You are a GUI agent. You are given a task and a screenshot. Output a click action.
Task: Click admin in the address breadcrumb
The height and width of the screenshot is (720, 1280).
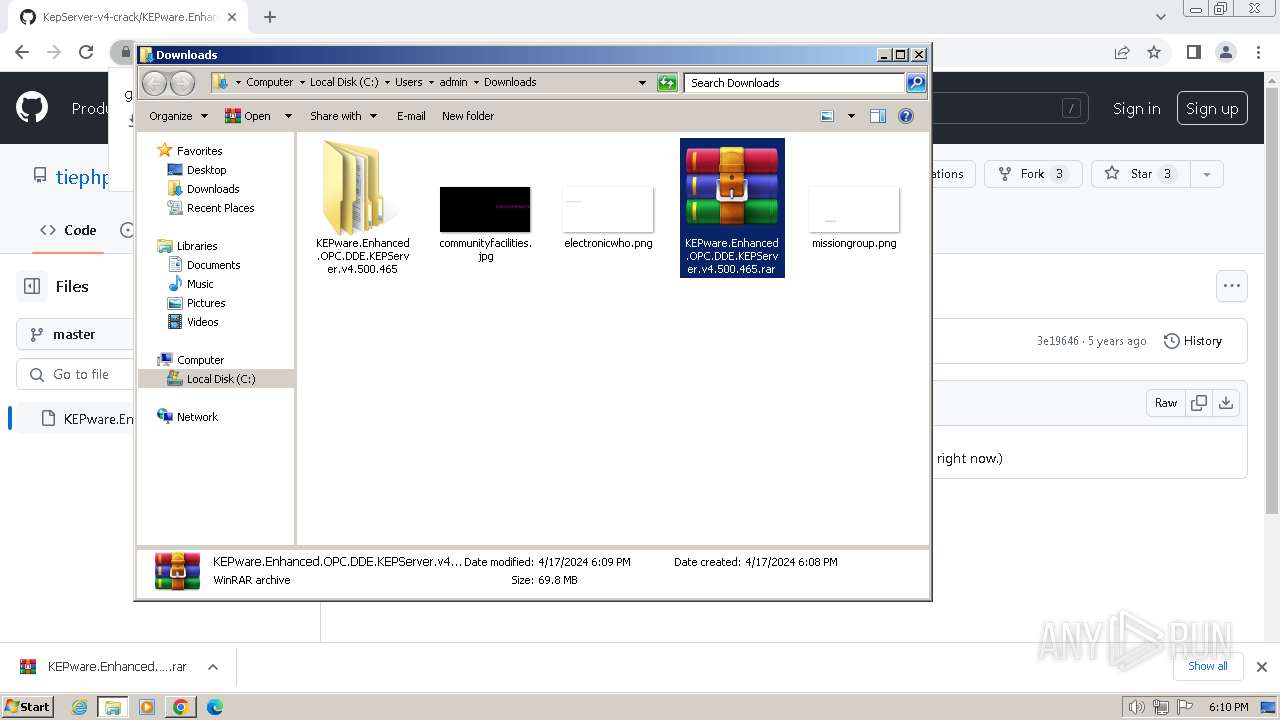pos(453,83)
